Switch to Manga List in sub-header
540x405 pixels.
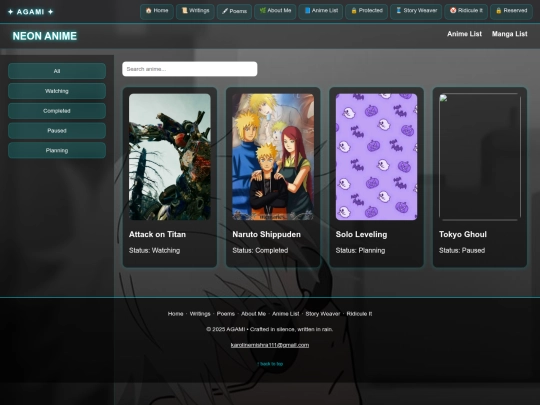click(509, 34)
